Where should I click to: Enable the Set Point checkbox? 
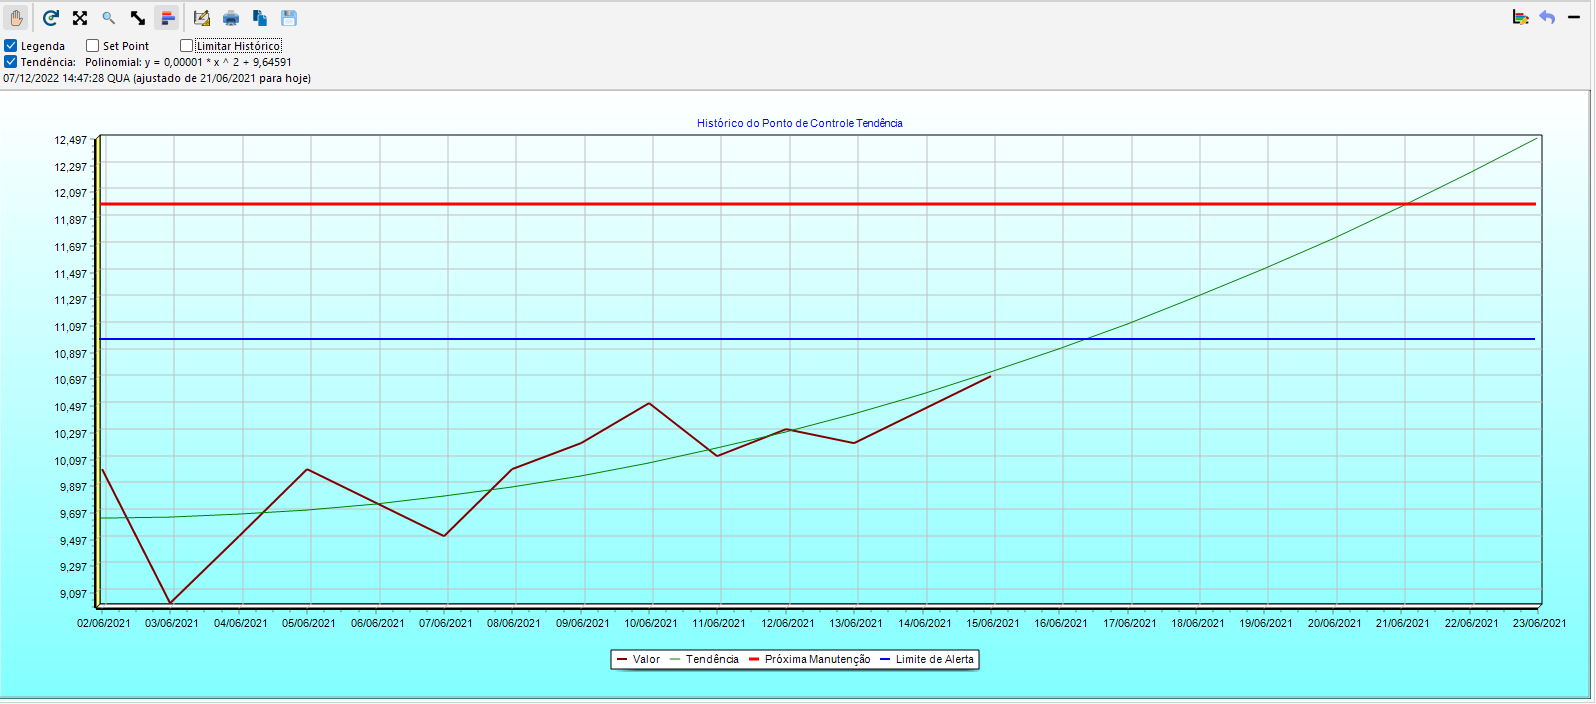(93, 46)
